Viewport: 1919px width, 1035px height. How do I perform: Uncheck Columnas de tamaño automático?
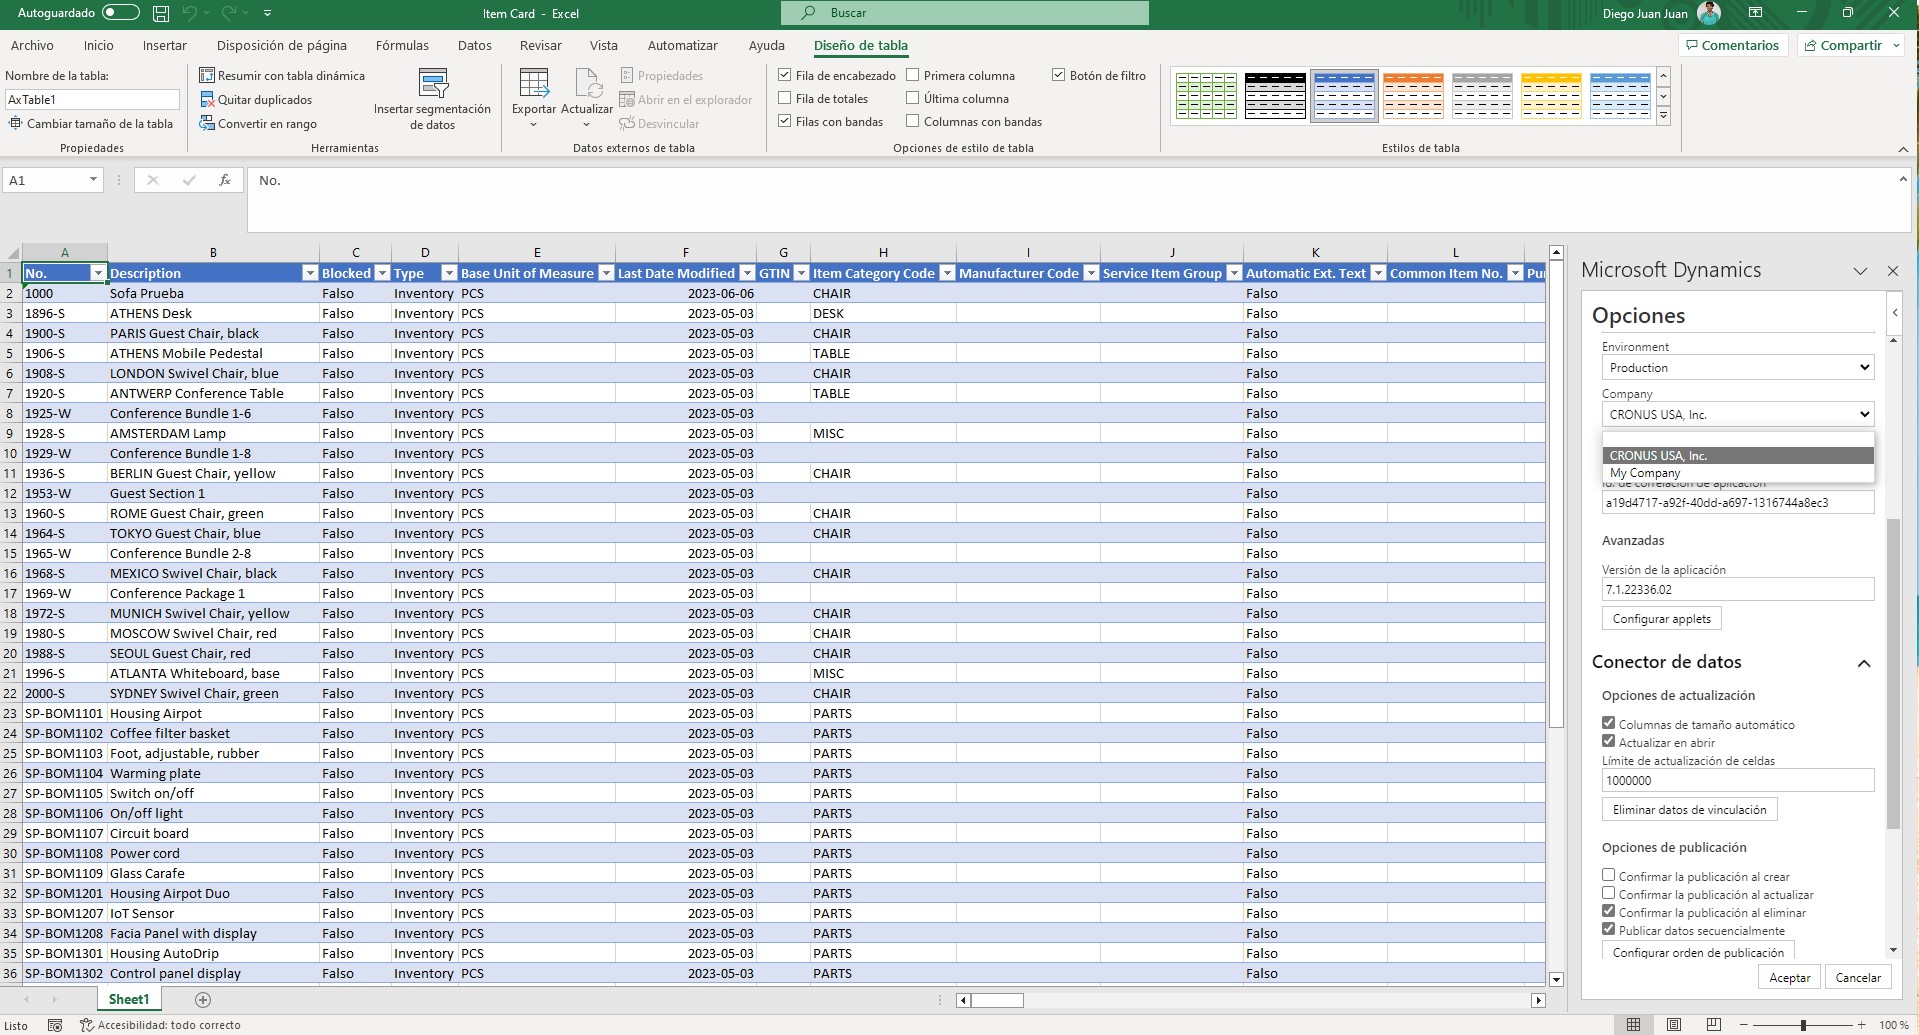pos(1608,723)
